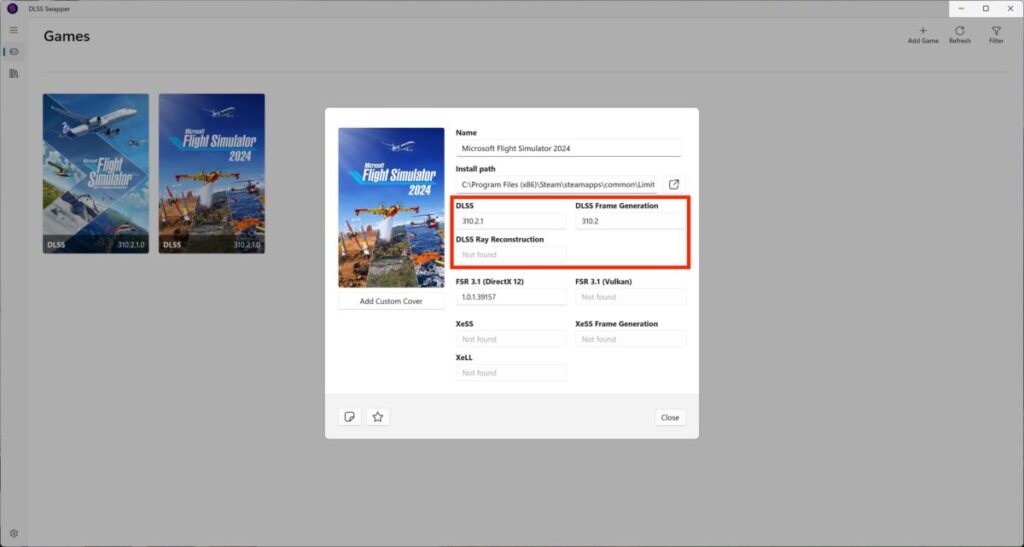Viewport: 1024px width, 547px height.
Task: Mark game as favourite with star icon
Action: click(377, 416)
